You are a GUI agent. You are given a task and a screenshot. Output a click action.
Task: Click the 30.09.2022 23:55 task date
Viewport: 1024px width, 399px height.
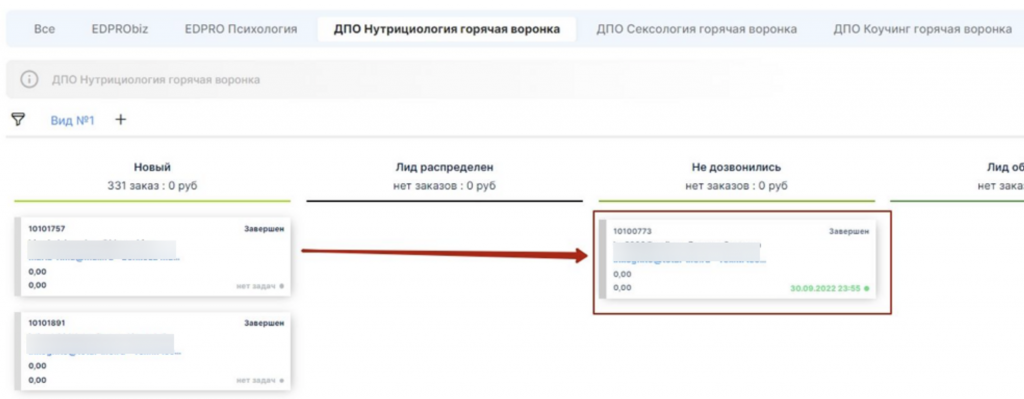[825, 288]
